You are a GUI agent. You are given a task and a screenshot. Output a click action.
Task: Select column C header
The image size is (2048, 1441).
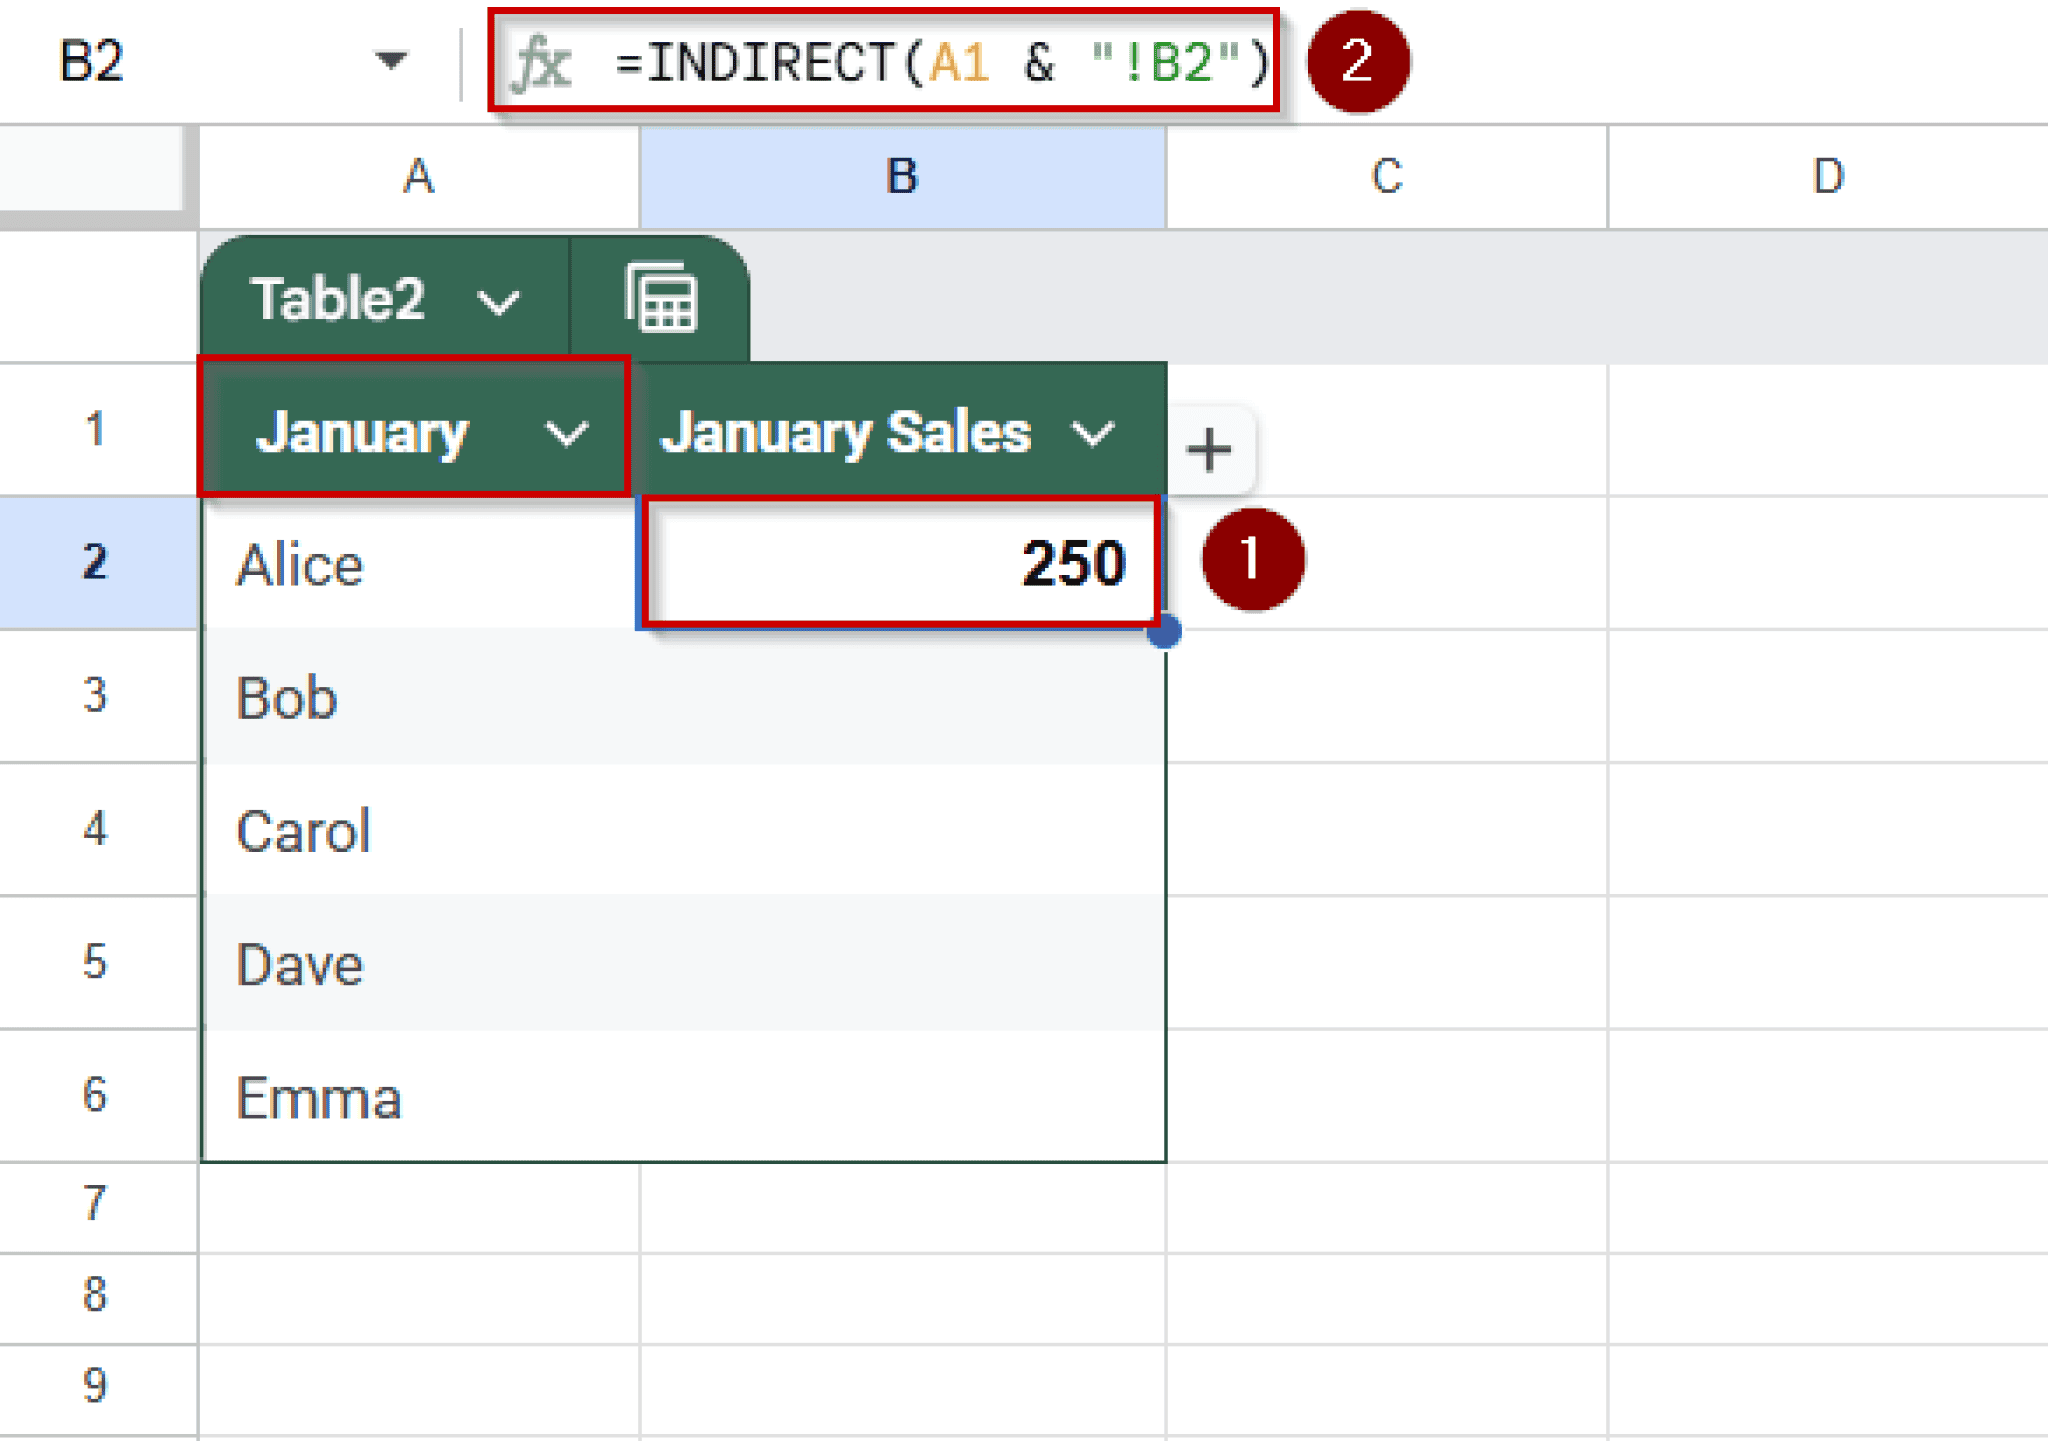(x=1386, y=177)
